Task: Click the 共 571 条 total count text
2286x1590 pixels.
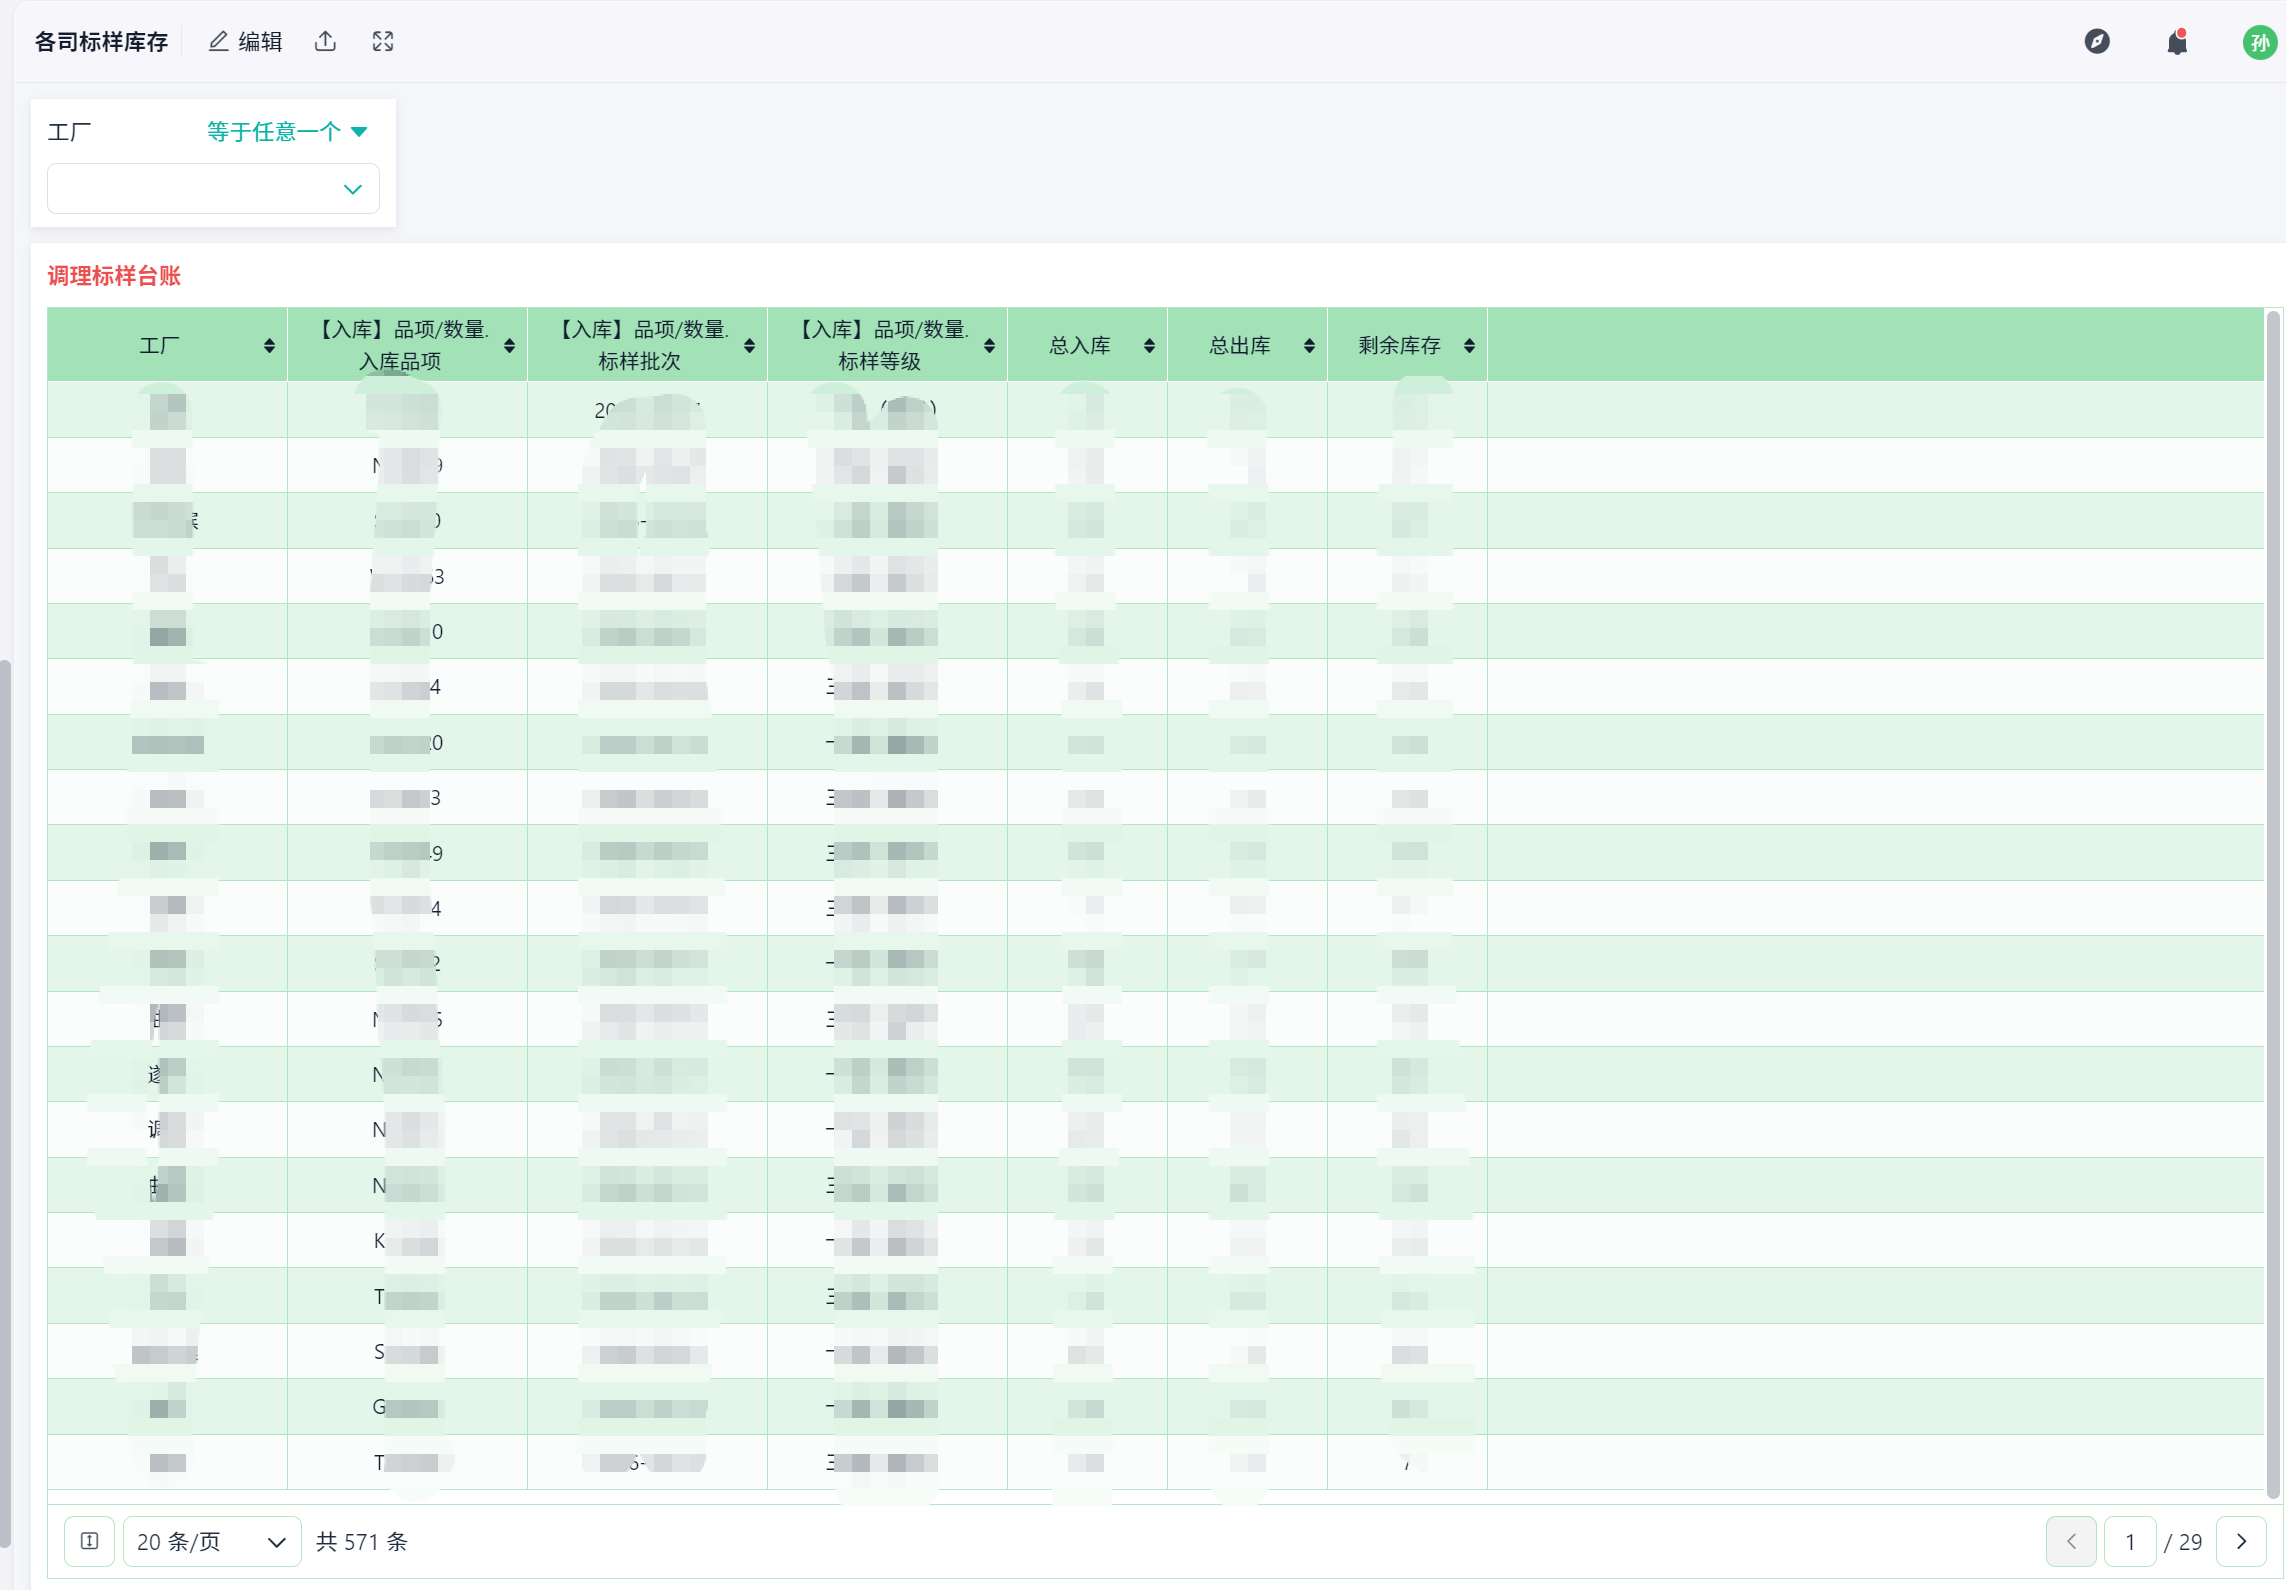Action: 362,1541
